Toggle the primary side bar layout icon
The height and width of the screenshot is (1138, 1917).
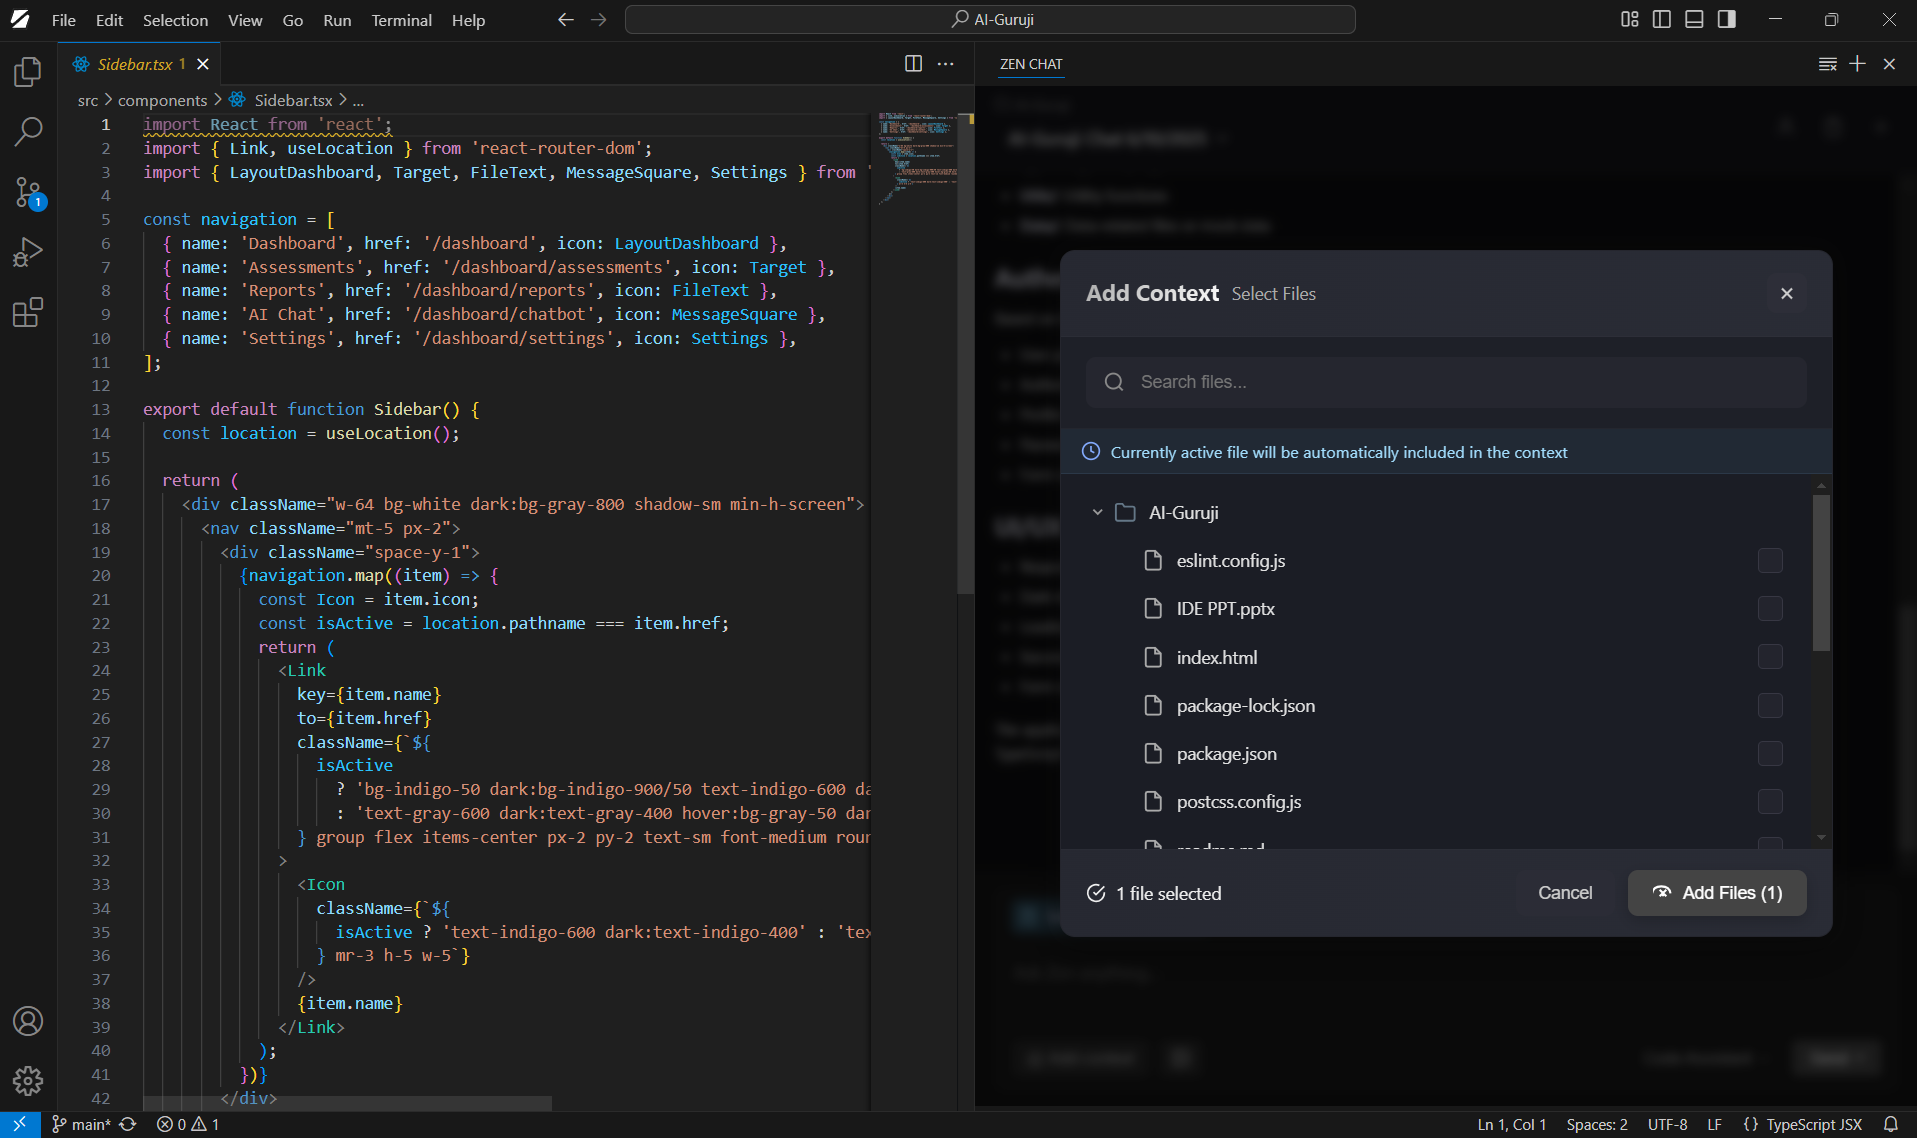tap(1662, 19)
